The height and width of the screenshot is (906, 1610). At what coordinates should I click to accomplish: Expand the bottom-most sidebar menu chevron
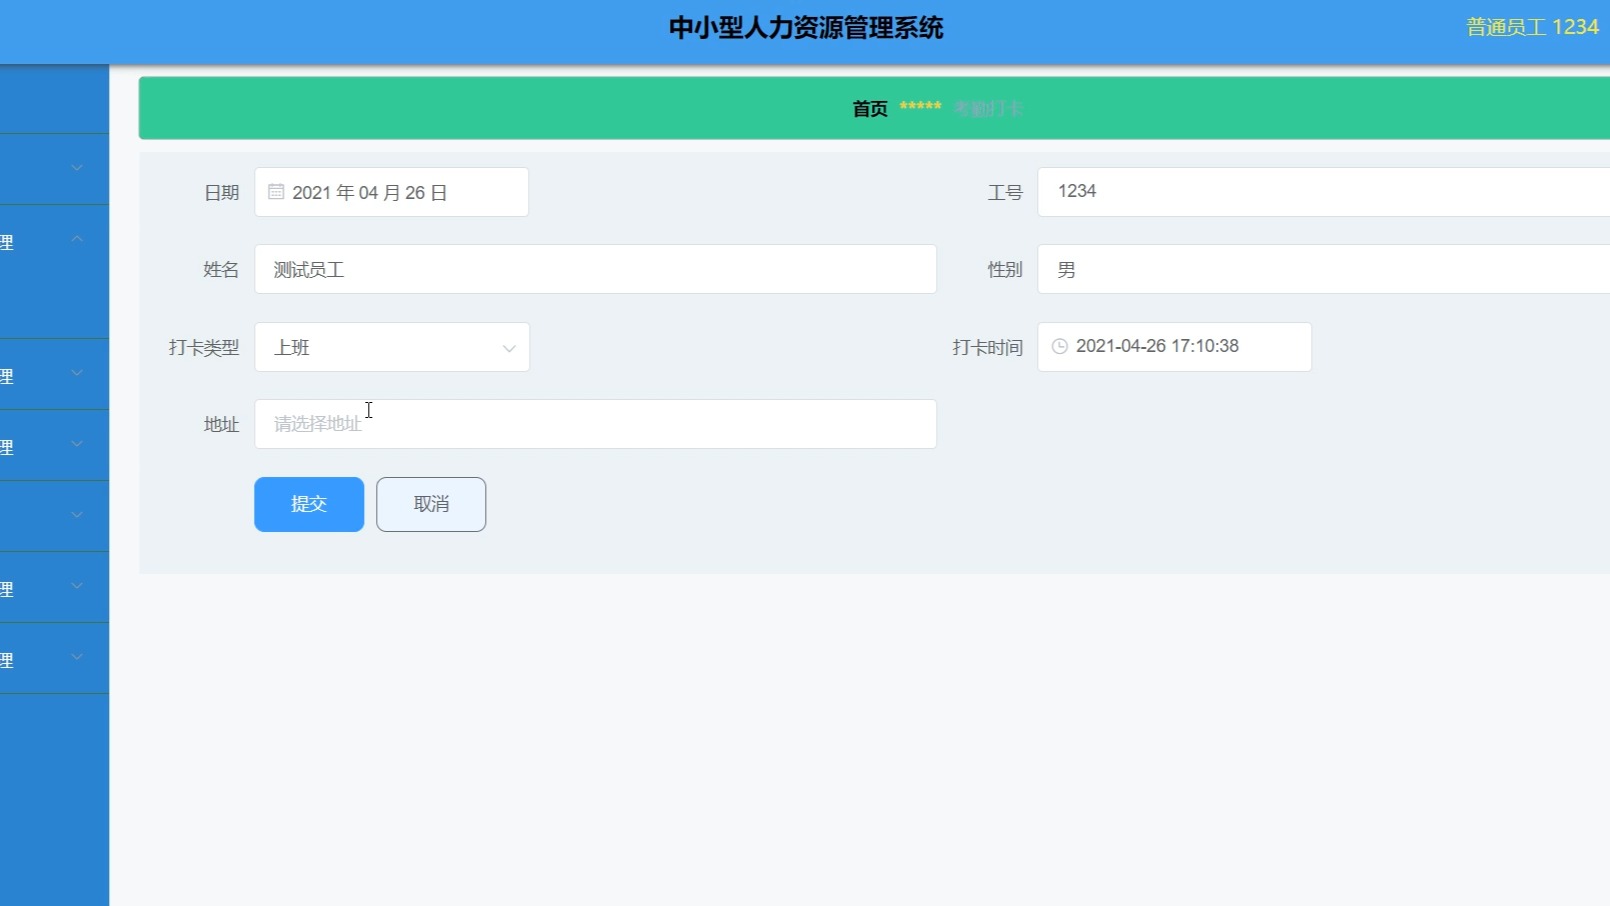click(77, 657)
